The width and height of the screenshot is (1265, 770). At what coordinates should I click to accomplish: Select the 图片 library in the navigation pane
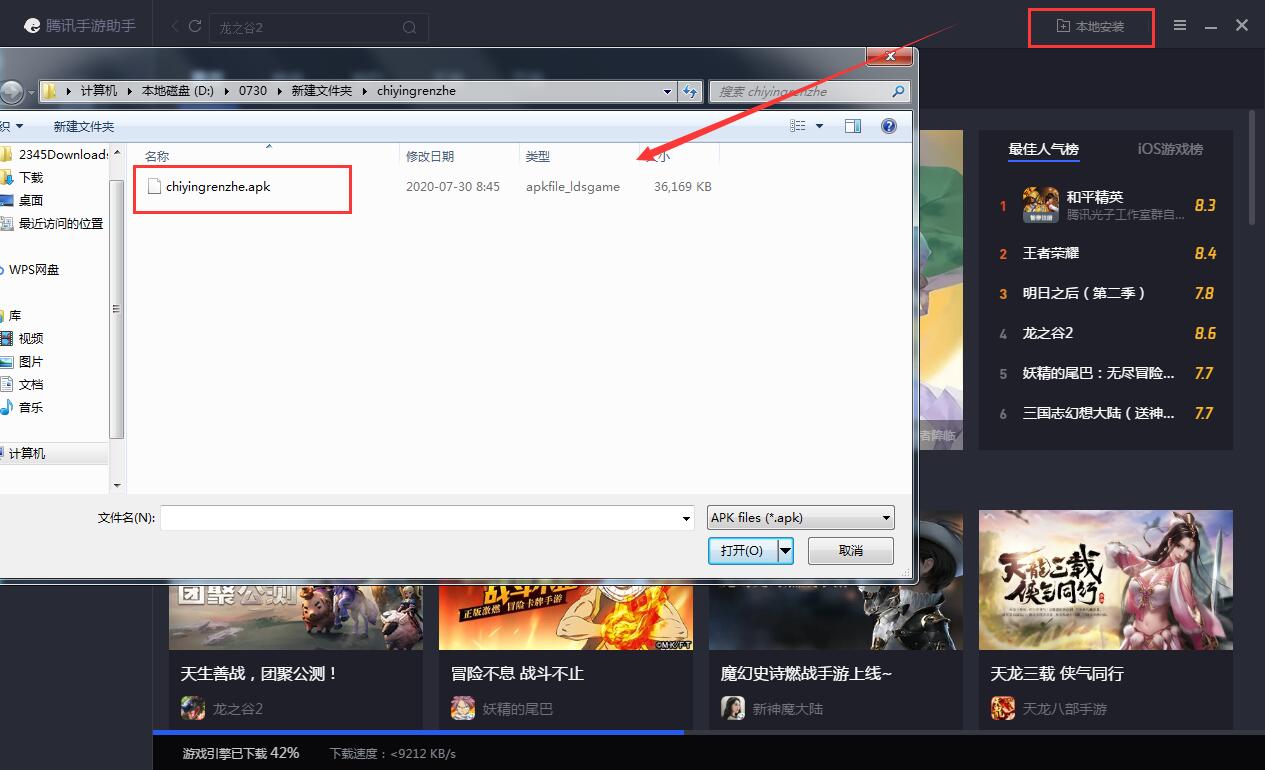point(30,361)
